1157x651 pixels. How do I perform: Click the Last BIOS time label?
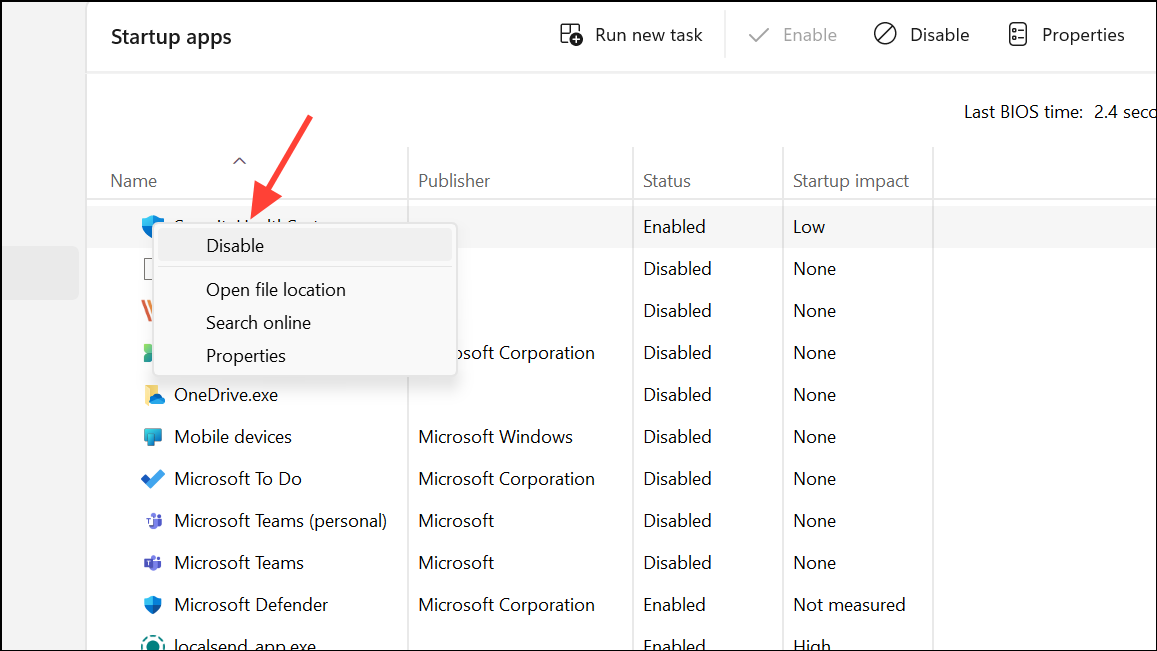point(1023,112)
